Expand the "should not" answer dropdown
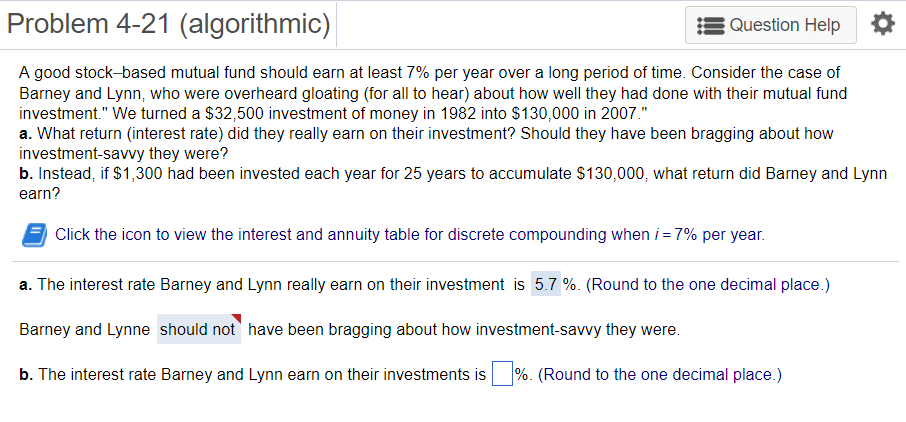Viewport: 906px width, 422px height. click(x=198, y=329)
